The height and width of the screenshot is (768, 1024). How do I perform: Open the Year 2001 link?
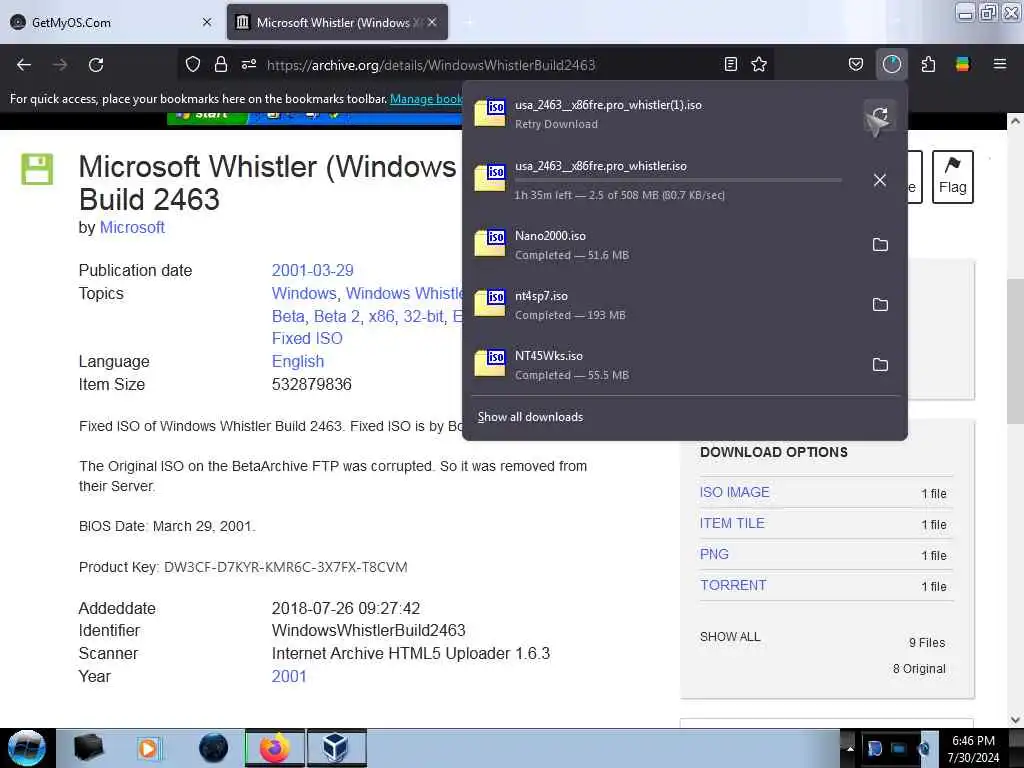[x=289, y=676]
